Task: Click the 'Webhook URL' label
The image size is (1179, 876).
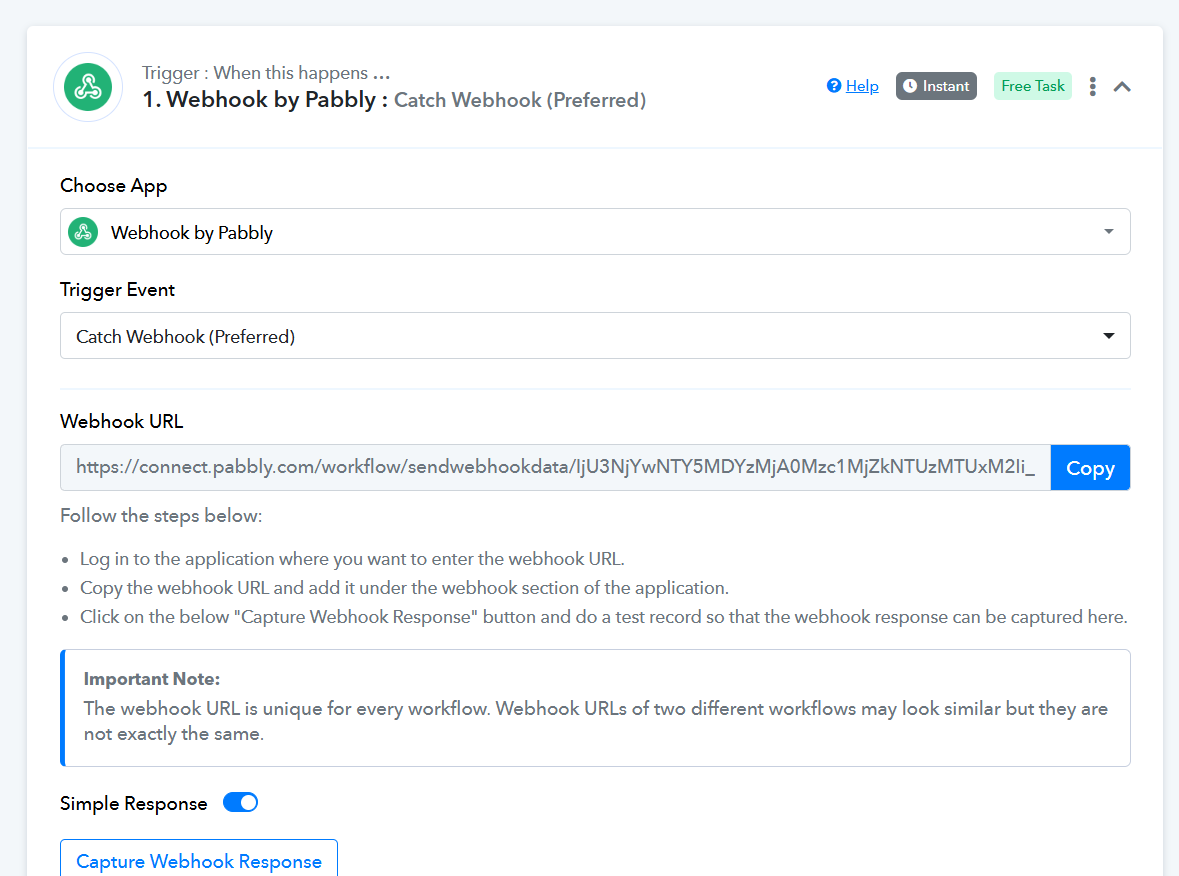Action: coord(122,421)
